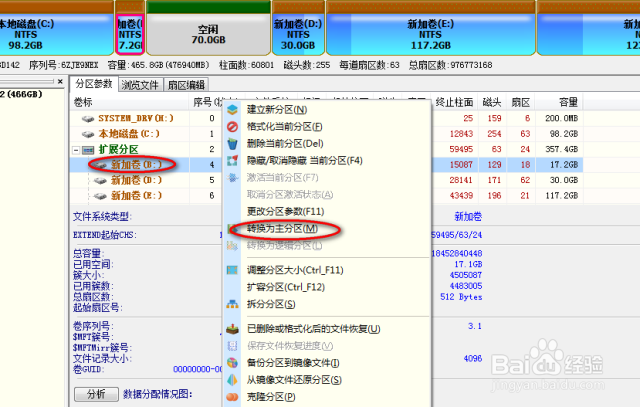The image size is (640, 407).
Task: Click the restore from image icon
Action: tap(232, 380)
